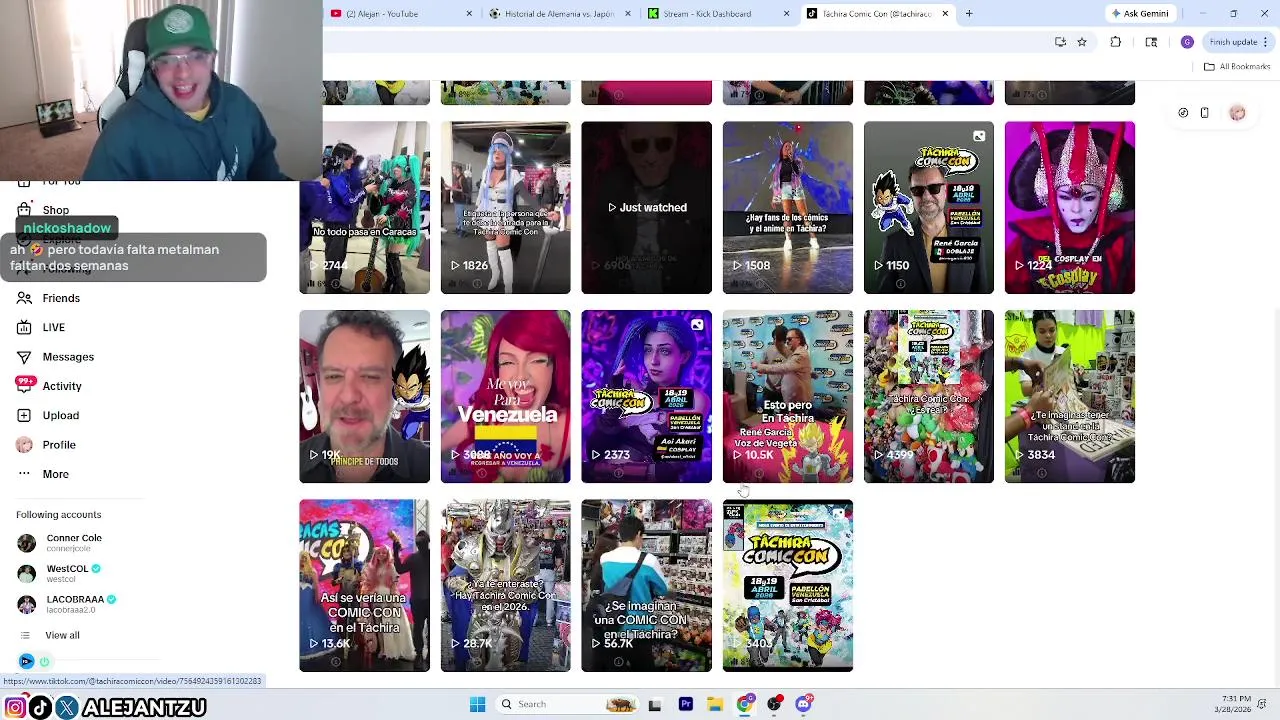
Task: Click the install app icon in address bar
Action: click(1060, 42)
